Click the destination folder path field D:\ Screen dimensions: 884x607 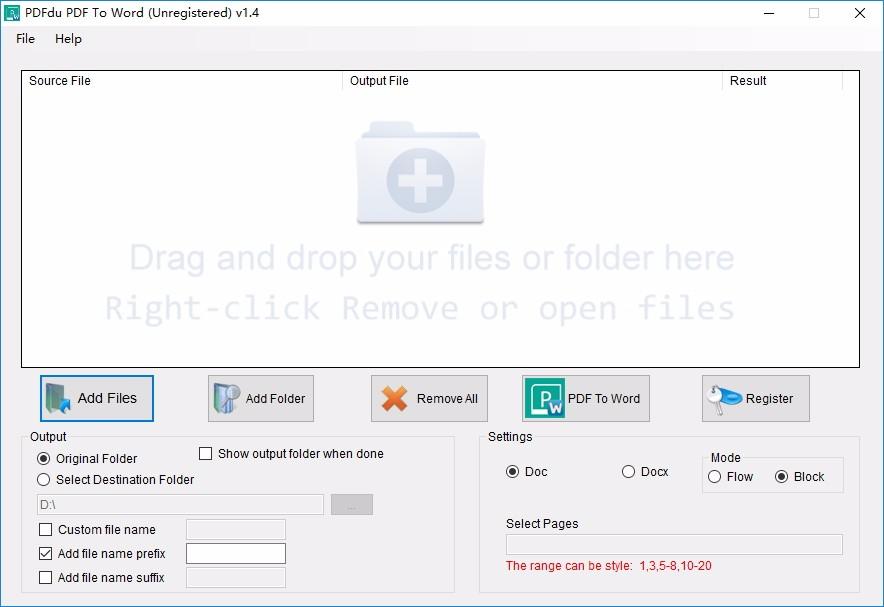pos(180,504)
